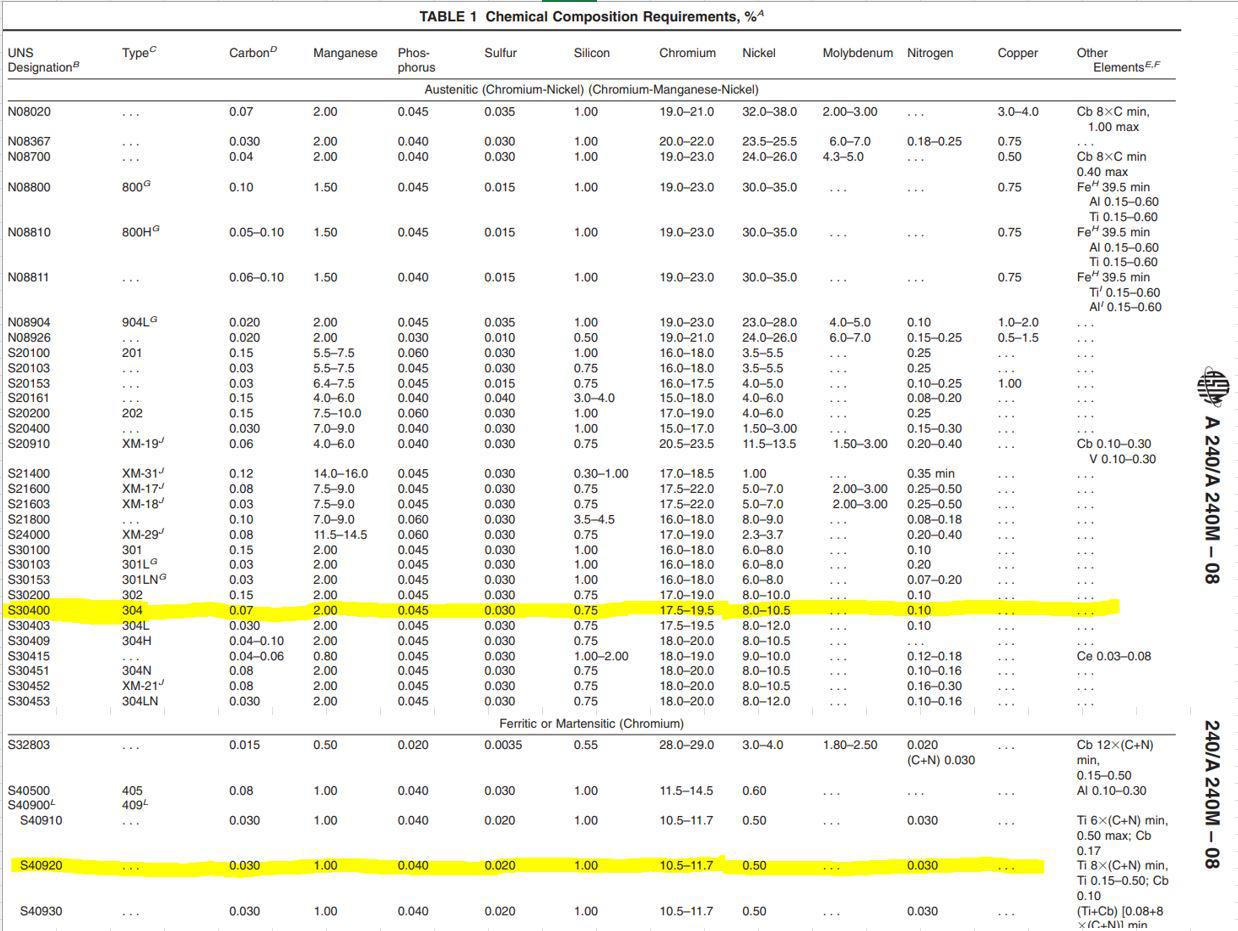Click the Chromium column header
This screenshot has height=931, width=1238.
(x=687, y=53)
